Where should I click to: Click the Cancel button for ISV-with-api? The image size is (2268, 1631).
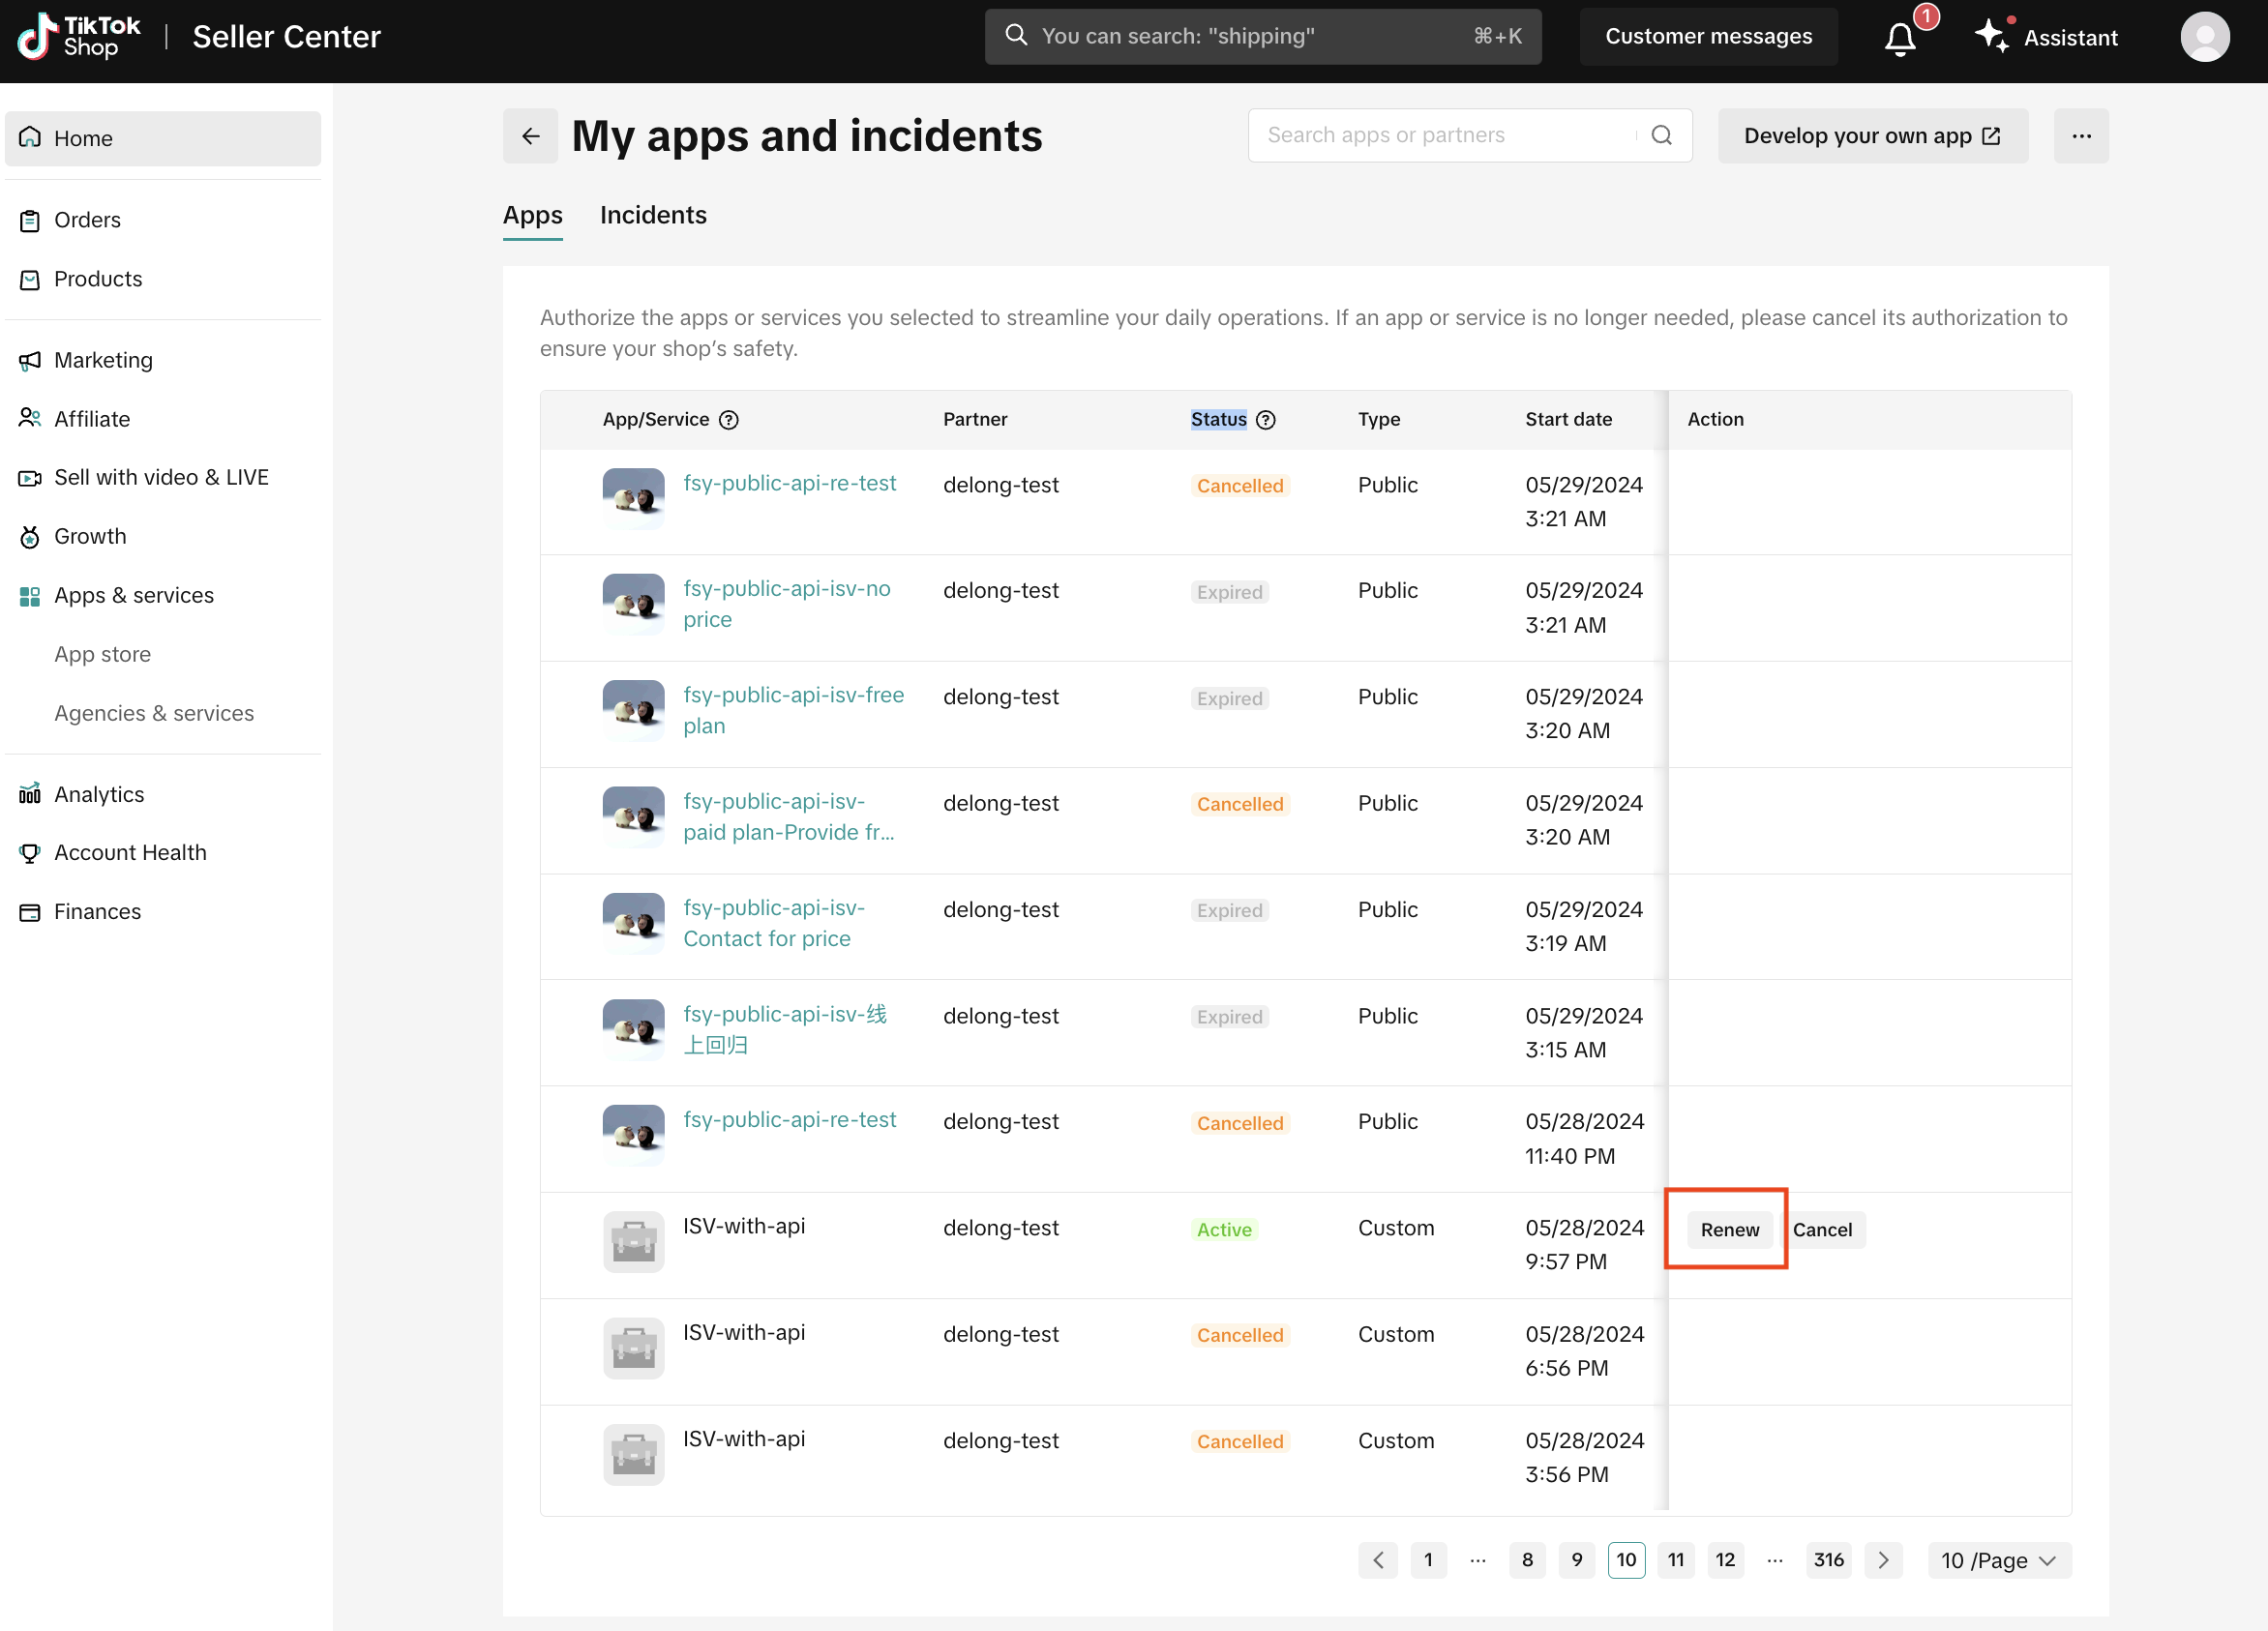pyautogui.click(x=1821, y=1229)
